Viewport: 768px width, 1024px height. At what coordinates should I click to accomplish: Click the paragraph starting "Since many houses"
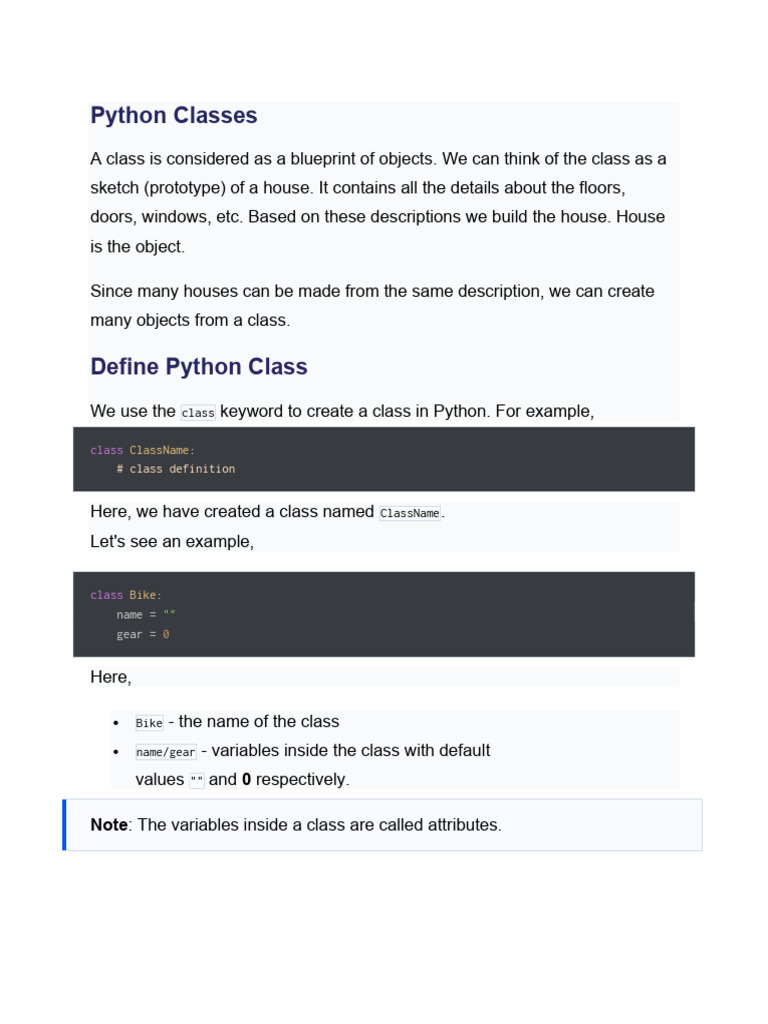pos(372,306)
